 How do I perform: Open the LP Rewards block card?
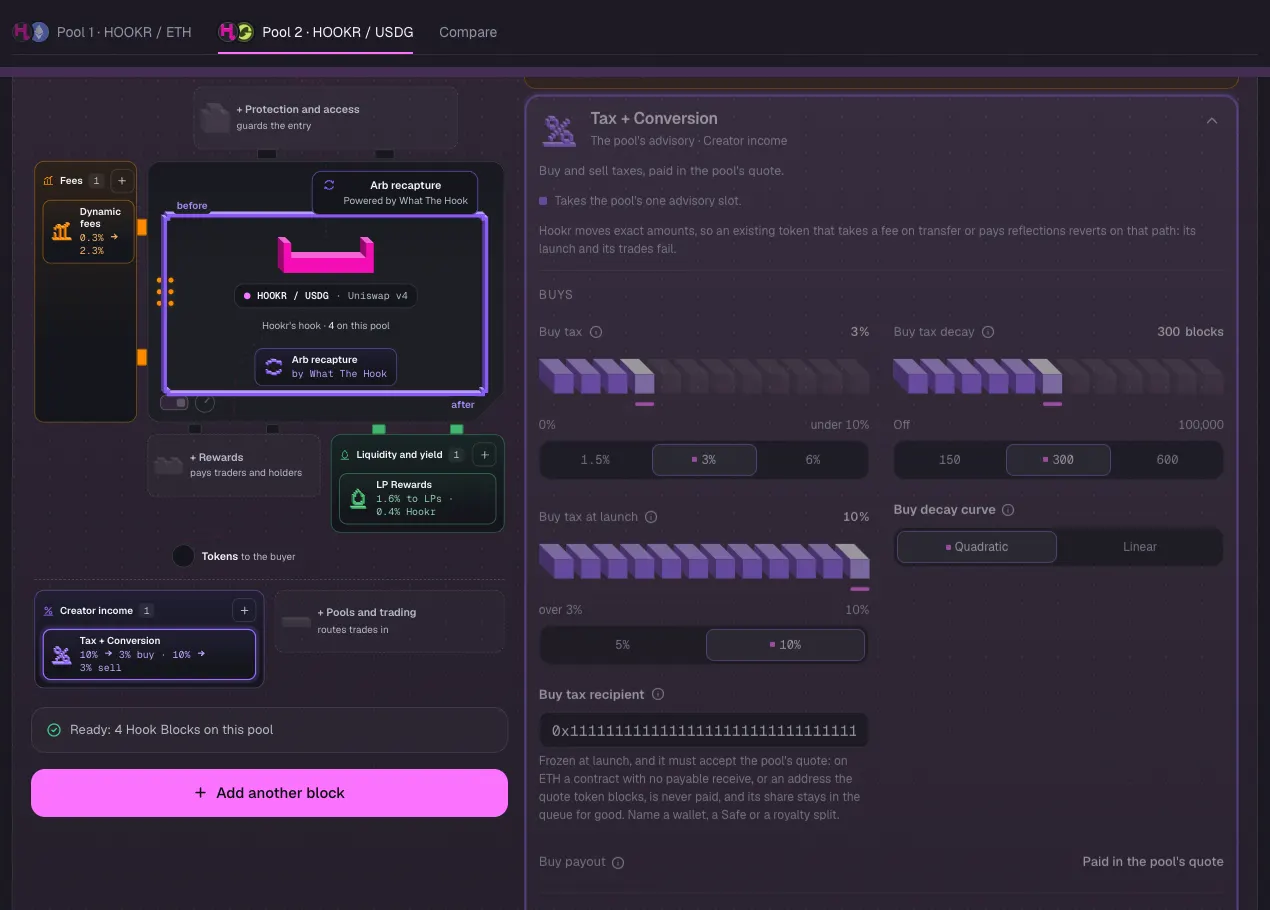418,498
